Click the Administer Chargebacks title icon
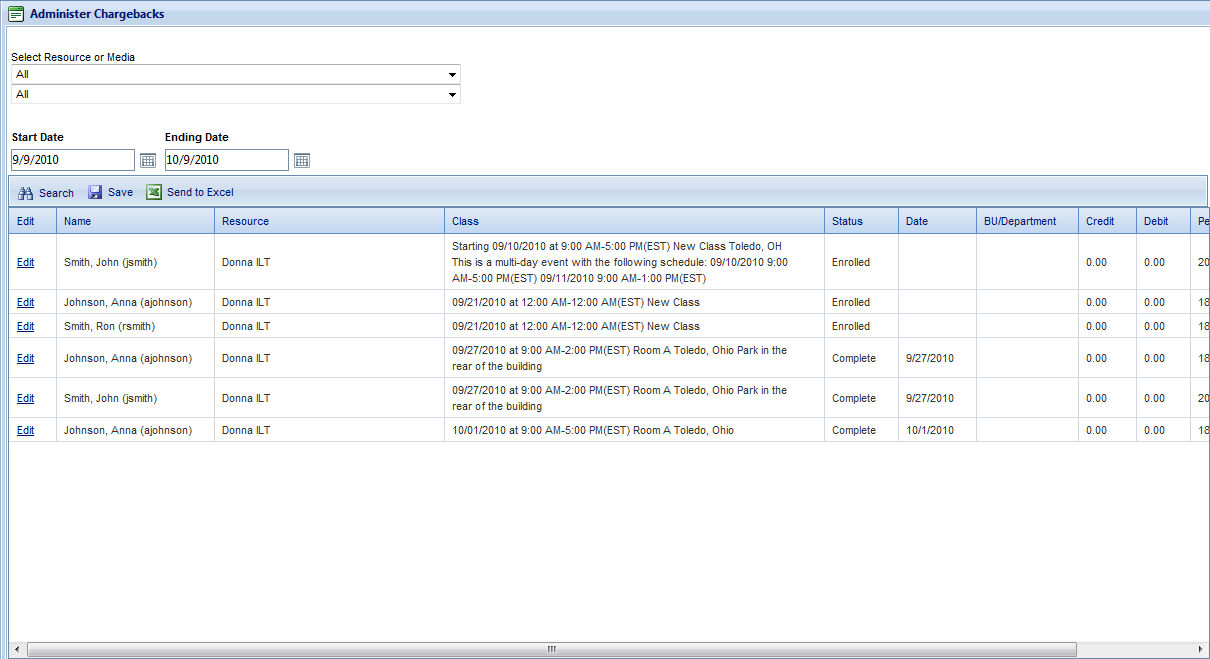 [16, 14]
